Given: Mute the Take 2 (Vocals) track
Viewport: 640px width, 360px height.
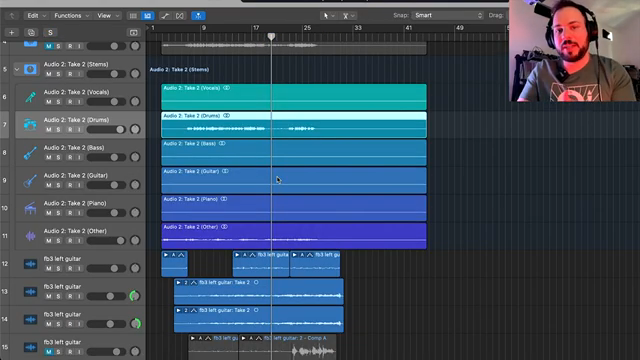Looking at the screenshot, I should pos(49,102).
